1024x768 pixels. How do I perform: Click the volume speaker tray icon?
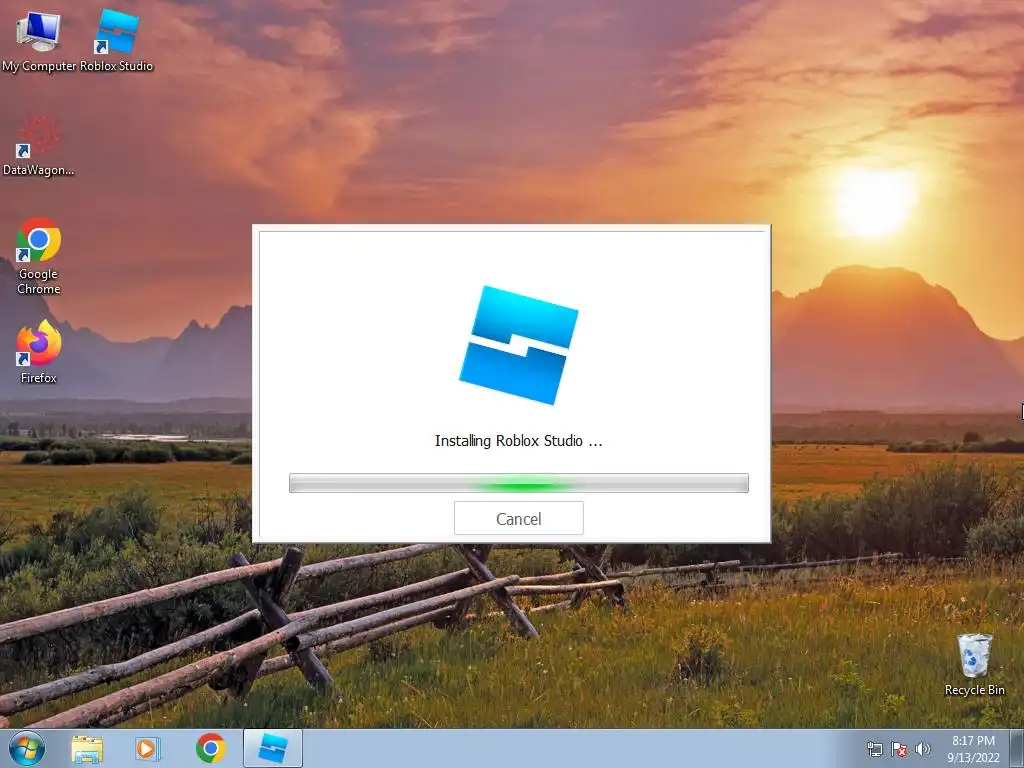923,749
